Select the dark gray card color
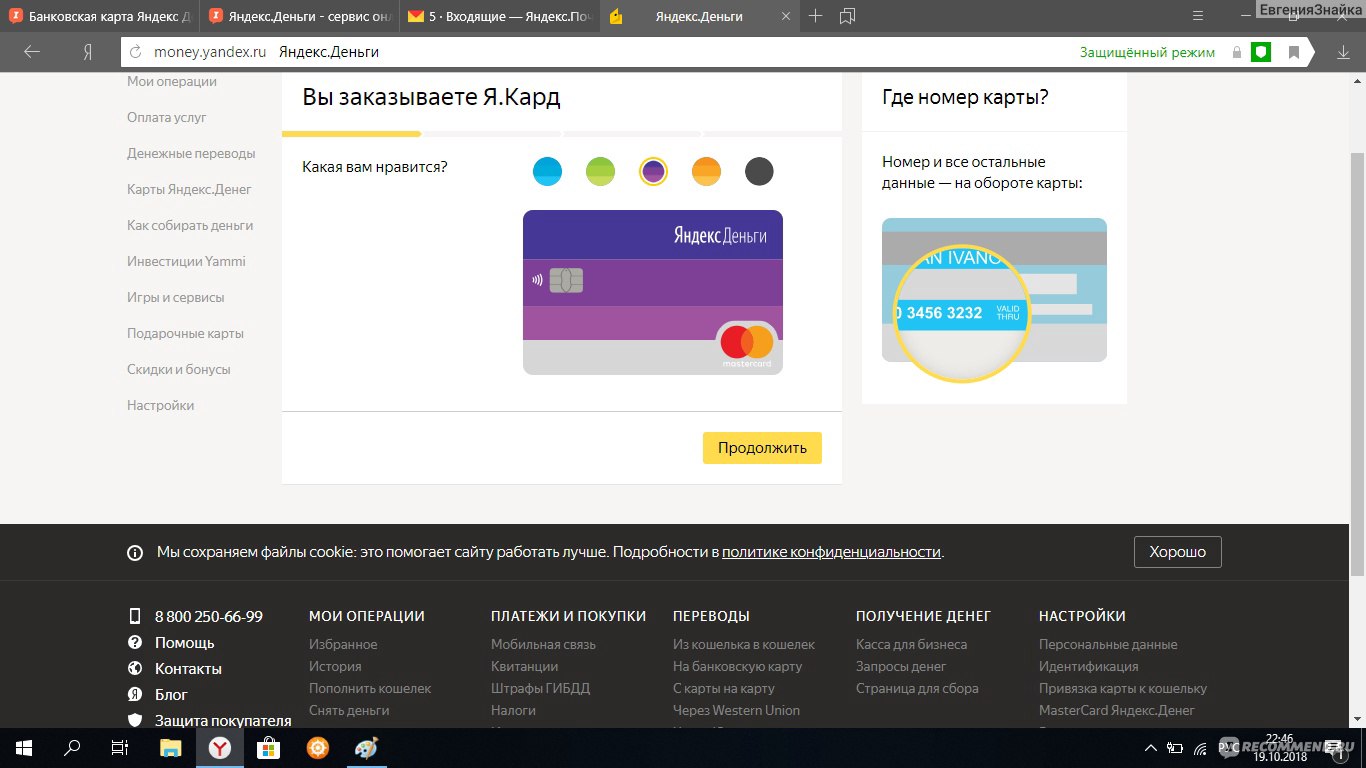Image resolution: width=1366 pixels, height=768 pixels. coord(759,172)
